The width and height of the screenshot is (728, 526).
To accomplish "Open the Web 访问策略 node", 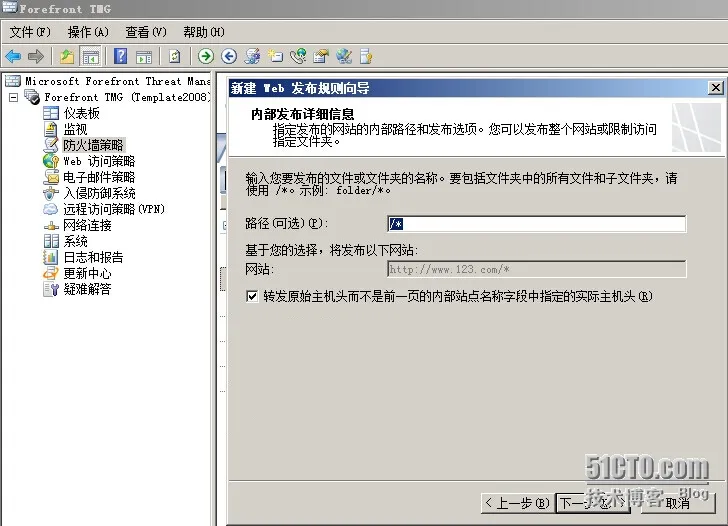I will [x=99, y=161].
